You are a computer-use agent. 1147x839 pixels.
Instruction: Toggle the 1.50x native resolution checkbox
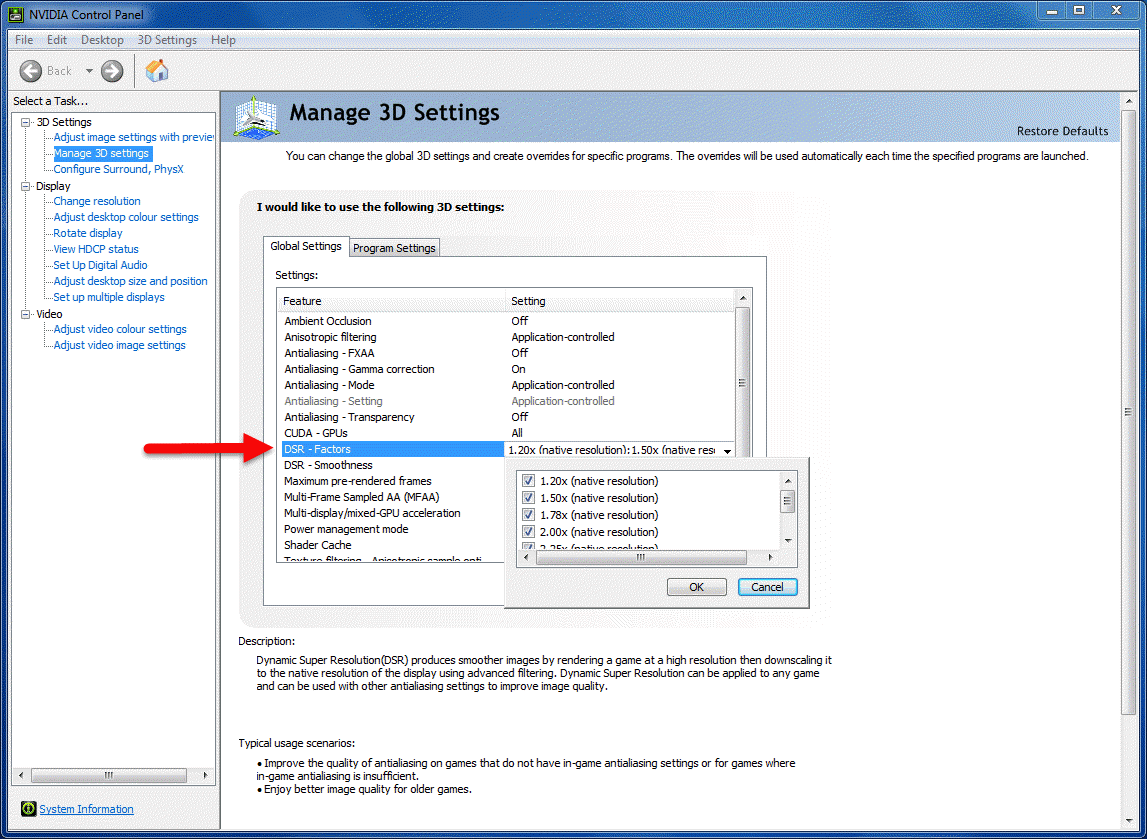click(x=528, y=497)
